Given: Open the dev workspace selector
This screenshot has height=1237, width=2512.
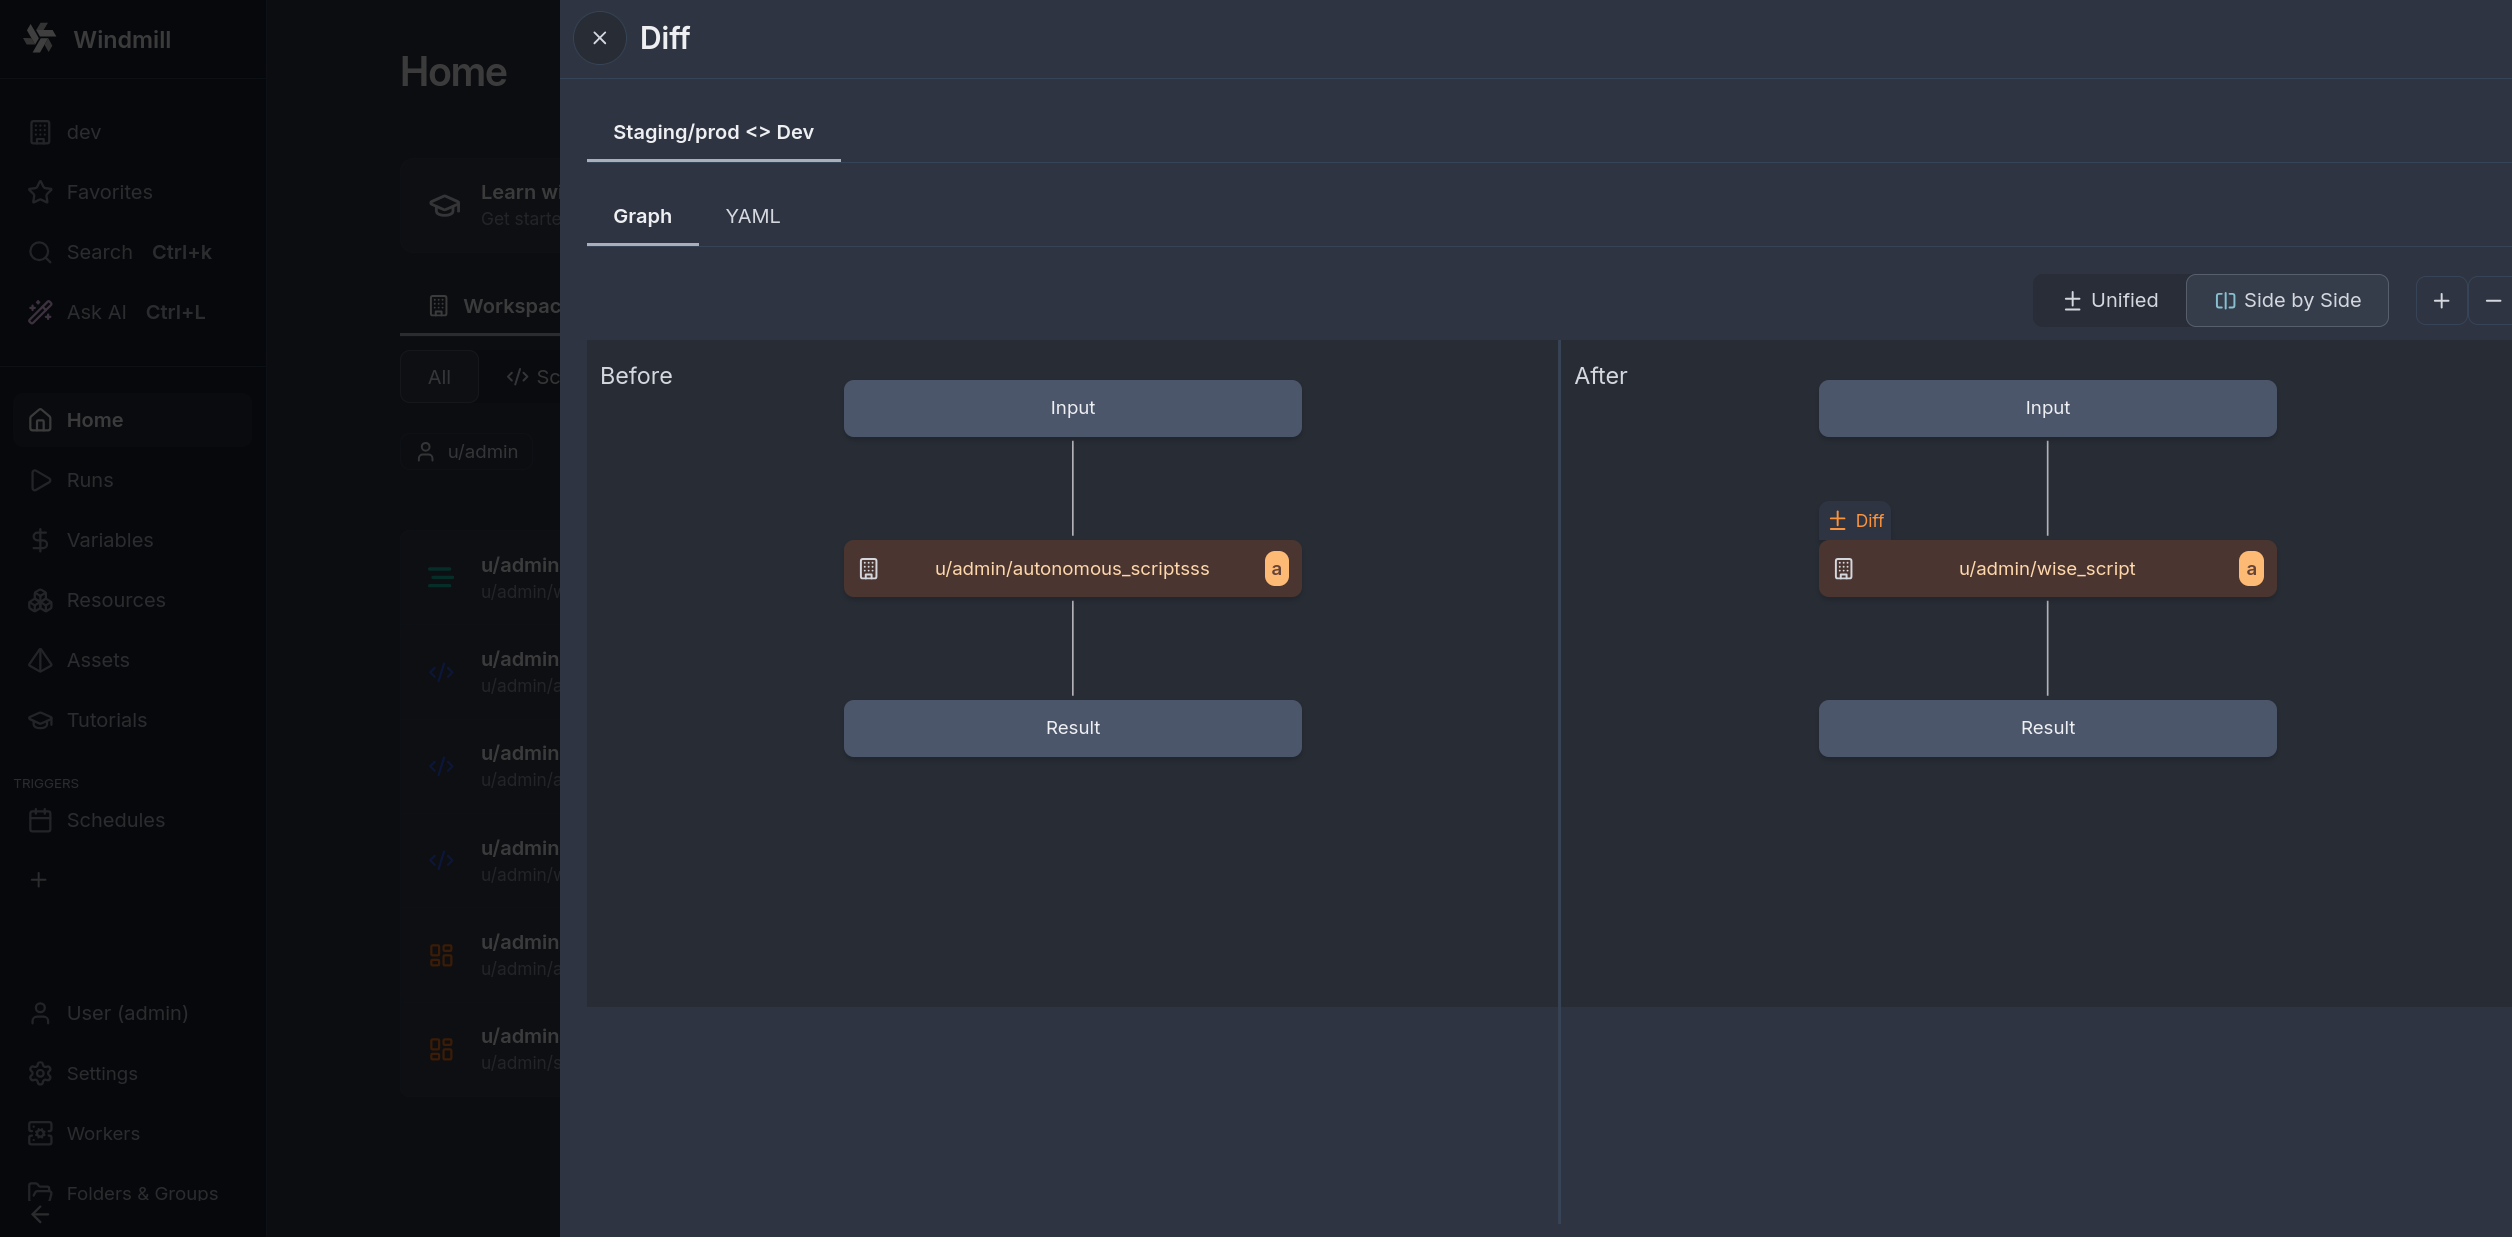Looking at the screenshot, I should click(x=83, y=132).
